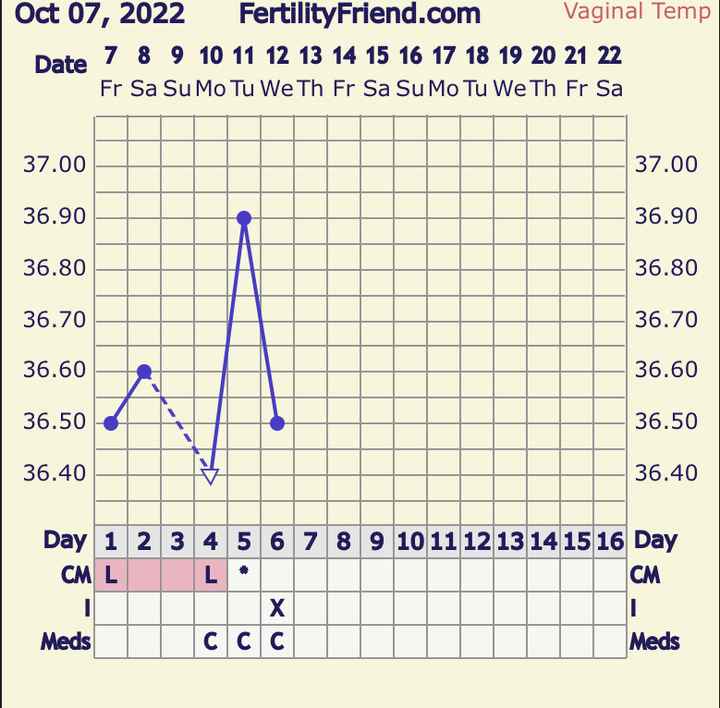Click the 36.90 temperature point on Tuesday

(x=244, y=218)
